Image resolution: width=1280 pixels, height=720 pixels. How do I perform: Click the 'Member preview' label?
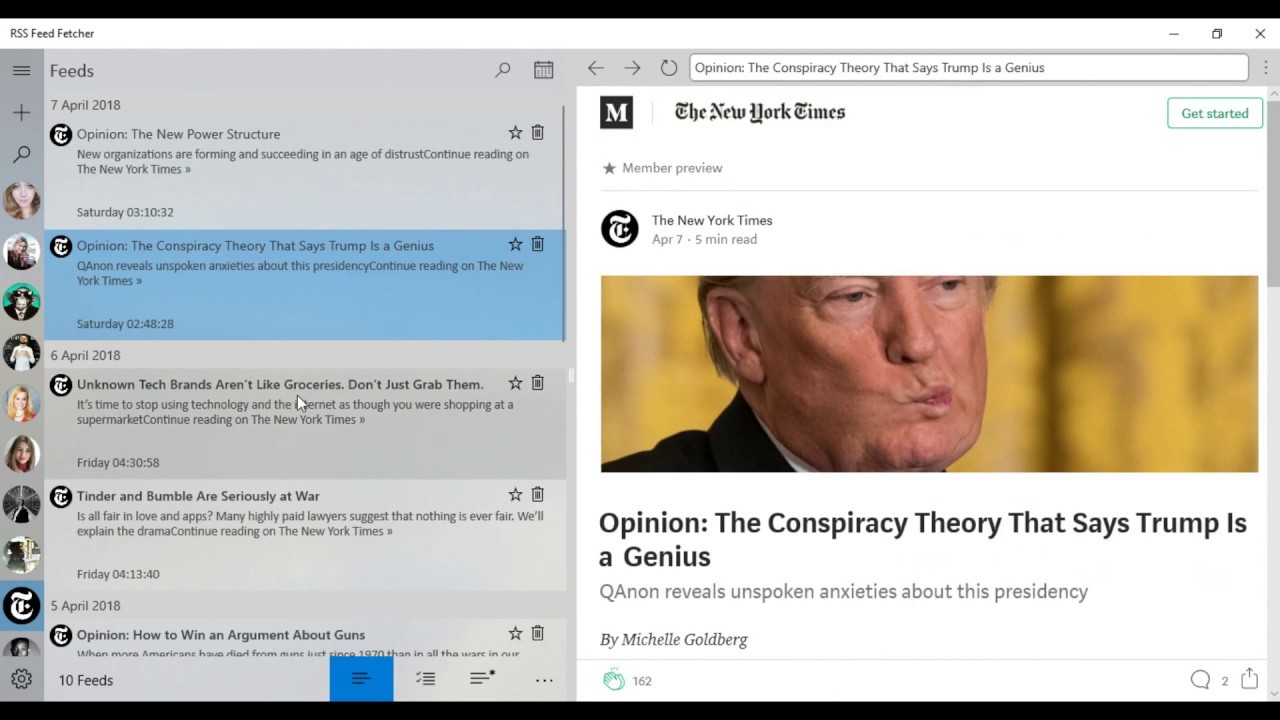point(672,168)
